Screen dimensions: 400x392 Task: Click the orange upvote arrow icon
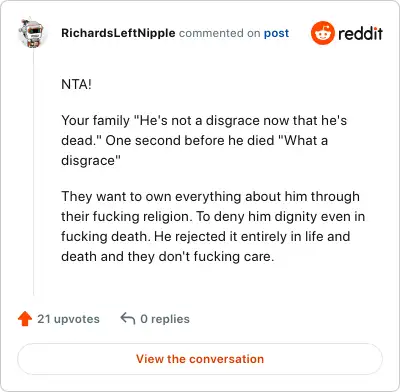coord(25,319)
